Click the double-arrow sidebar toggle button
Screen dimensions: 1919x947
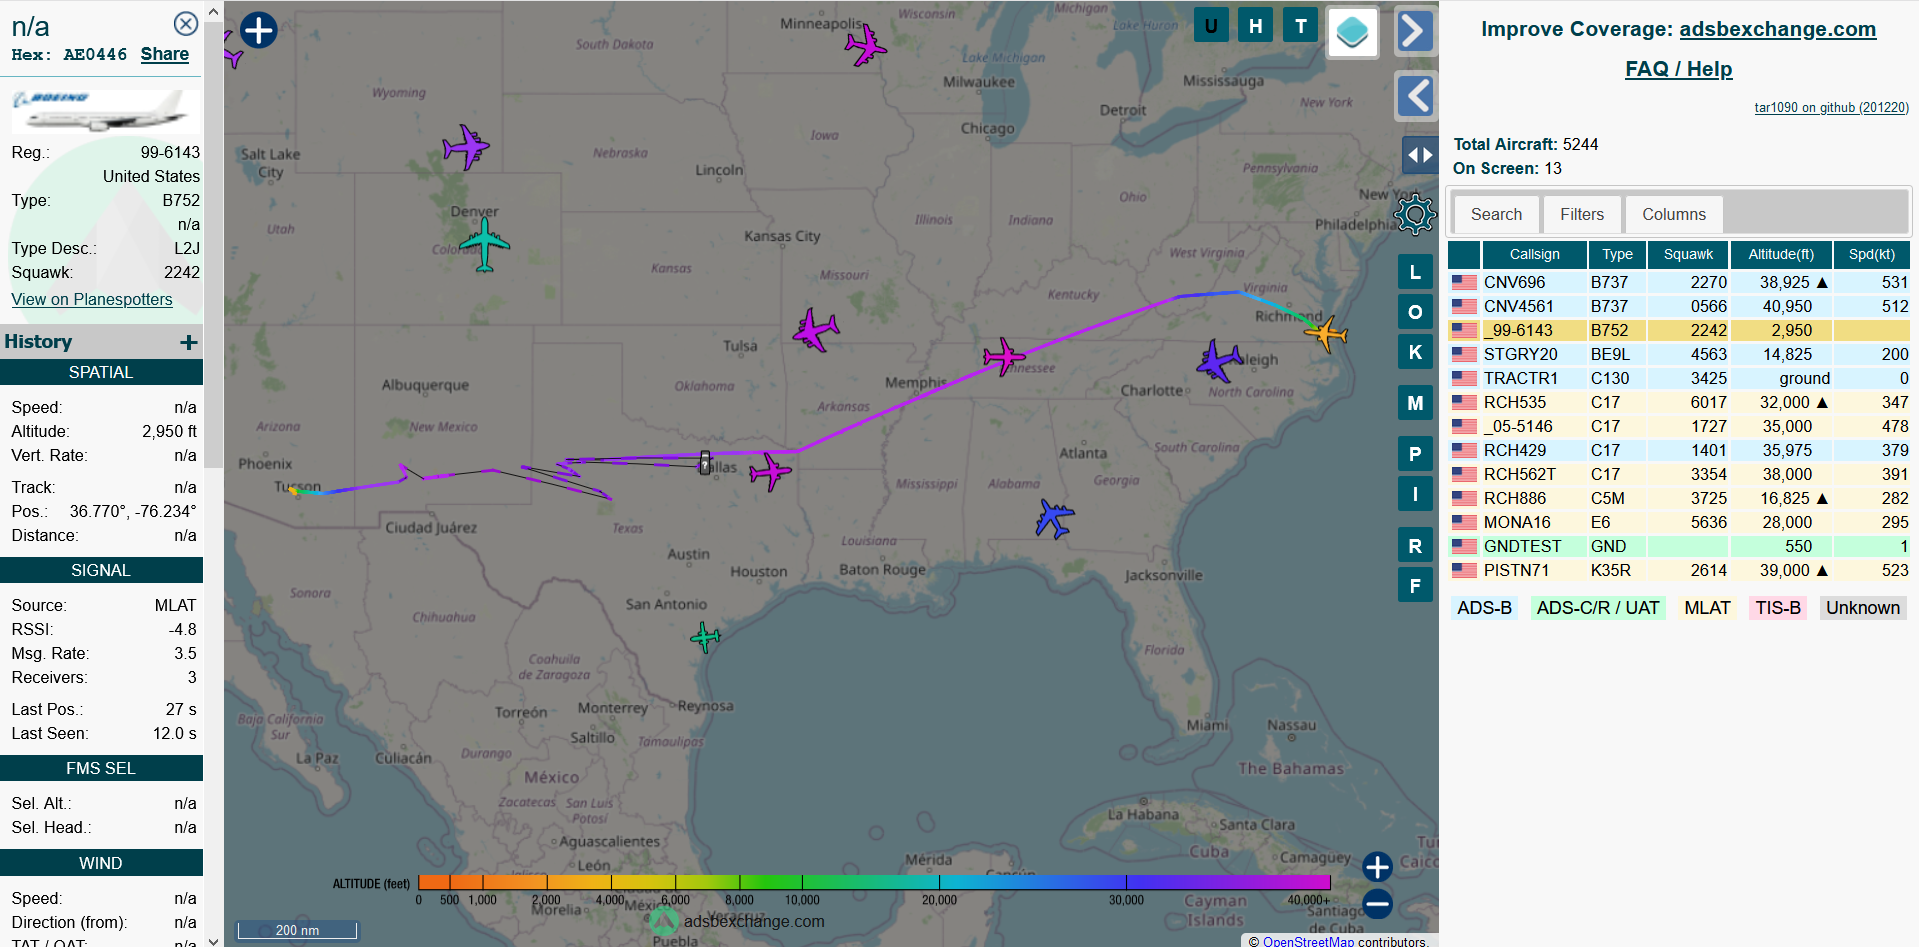click(1420, 155)
